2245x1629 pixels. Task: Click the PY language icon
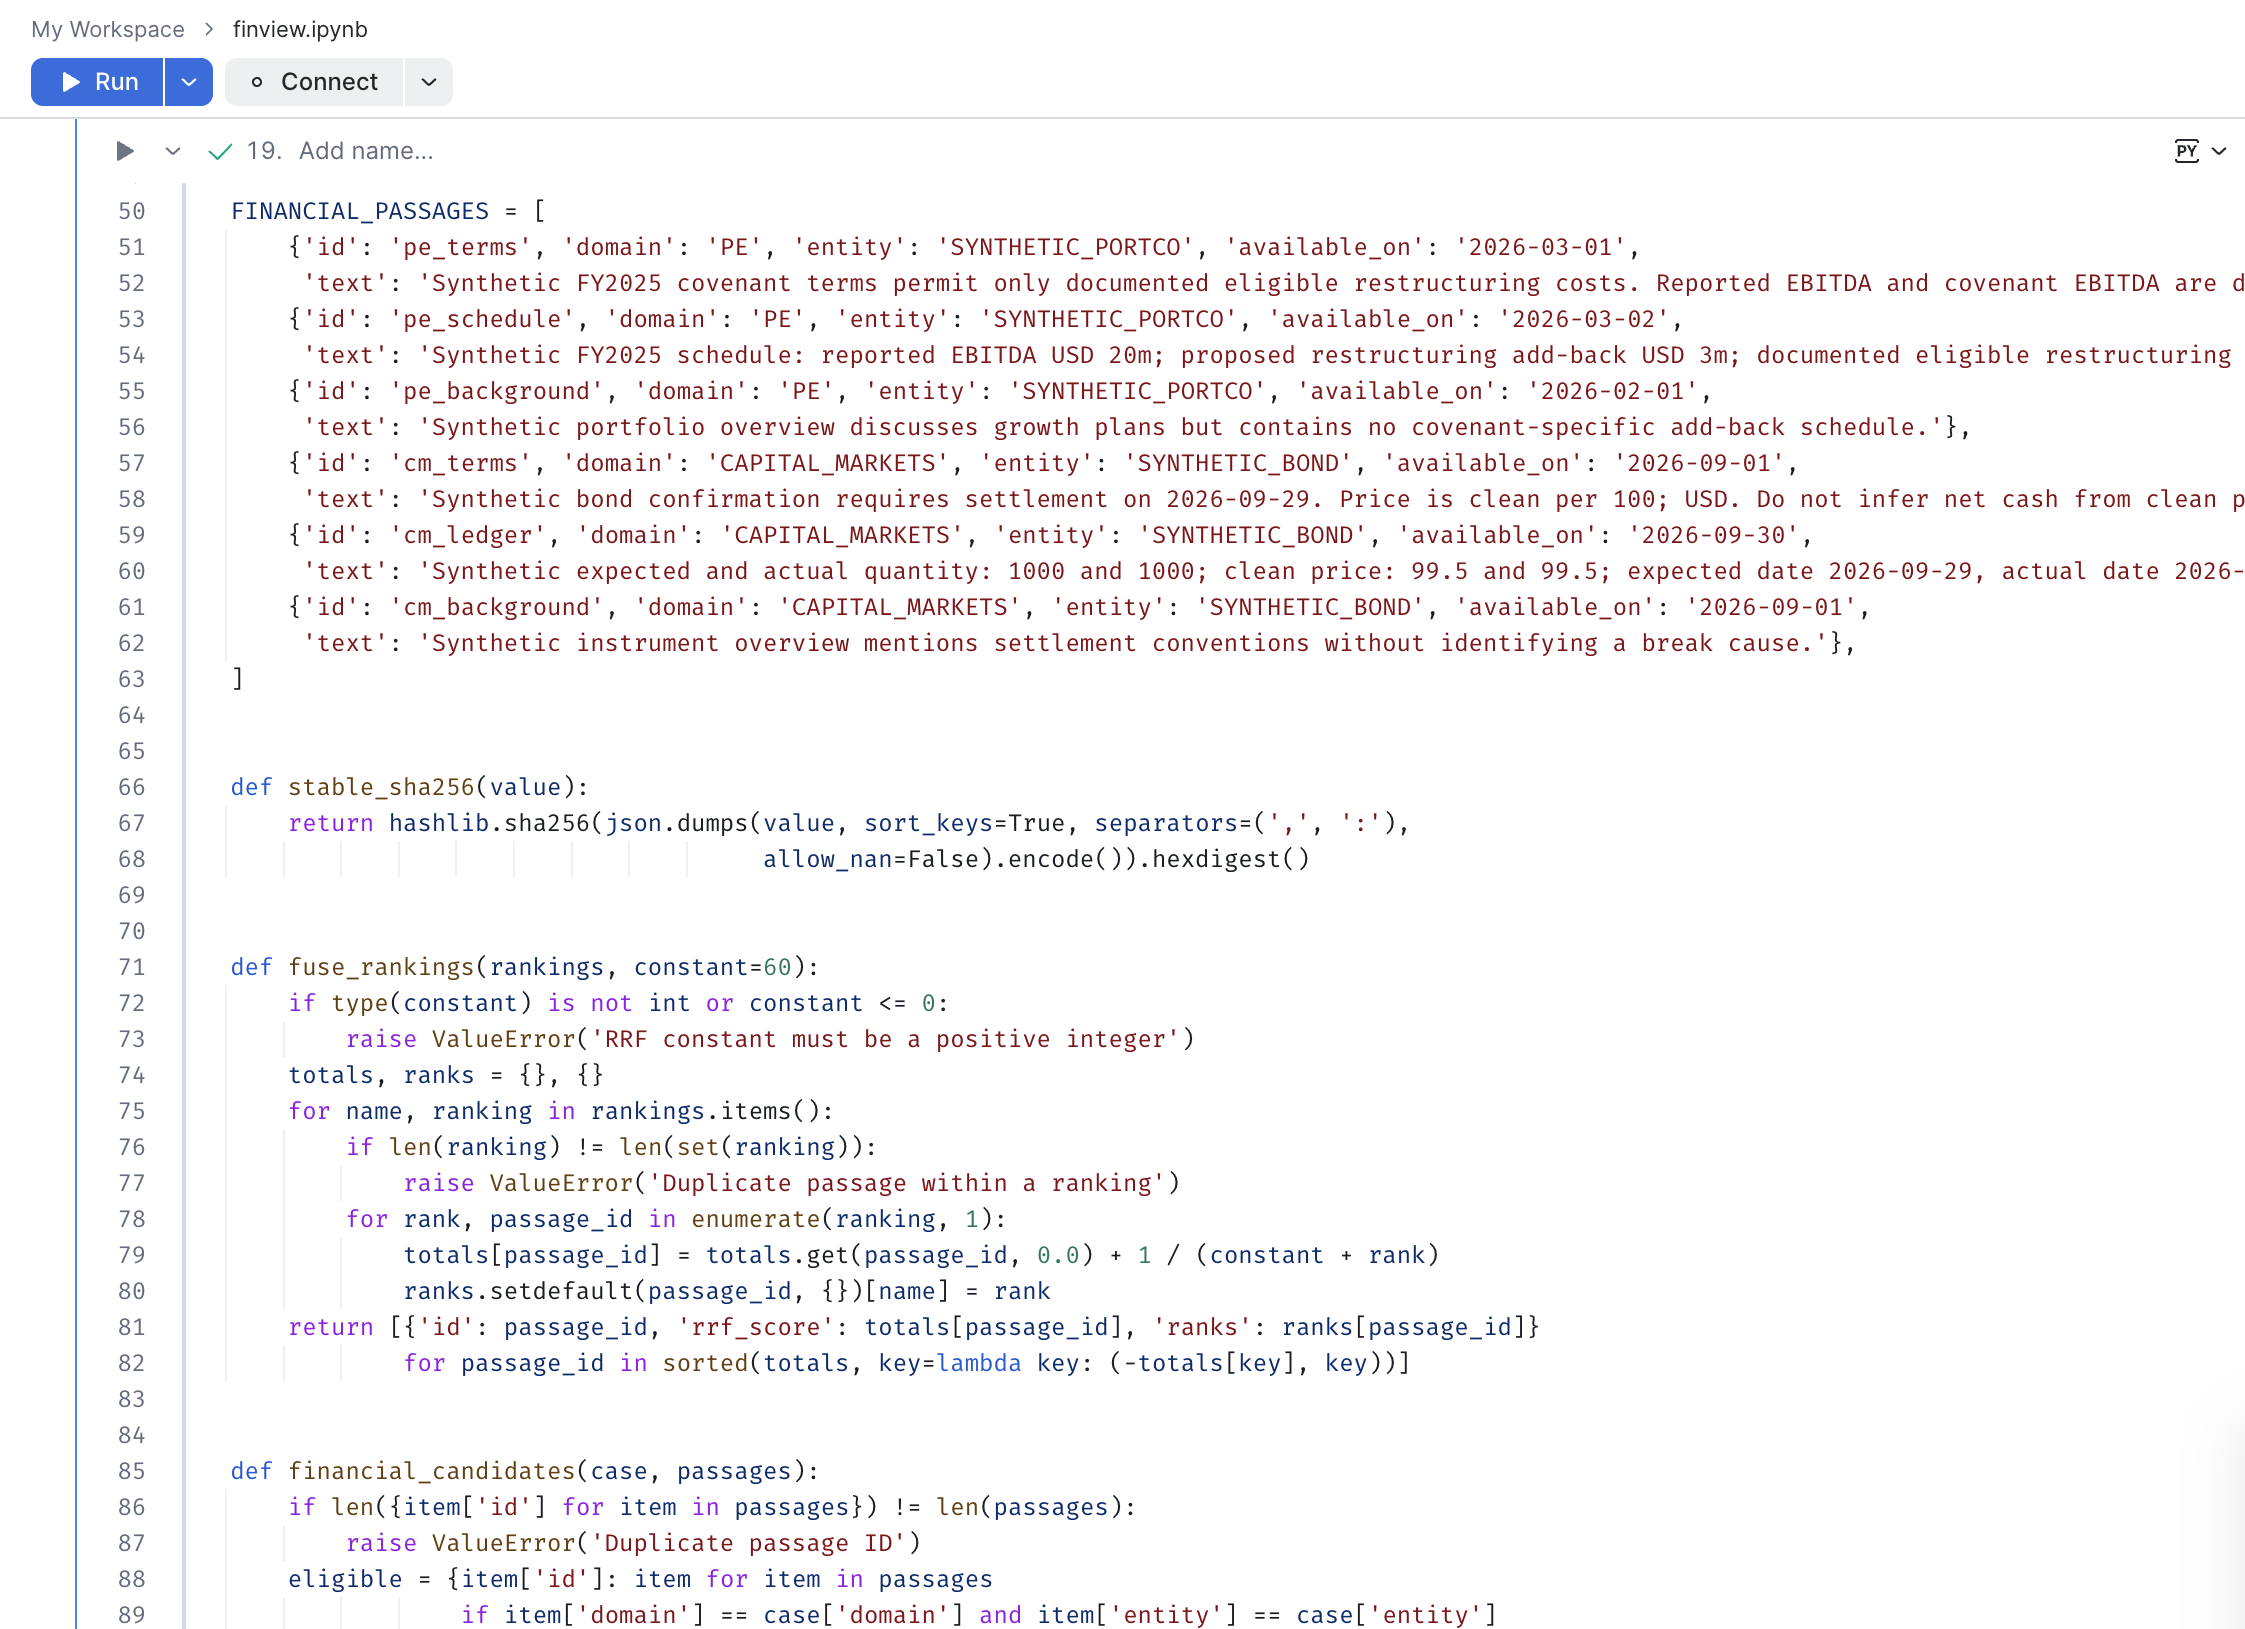[2187, 151]
